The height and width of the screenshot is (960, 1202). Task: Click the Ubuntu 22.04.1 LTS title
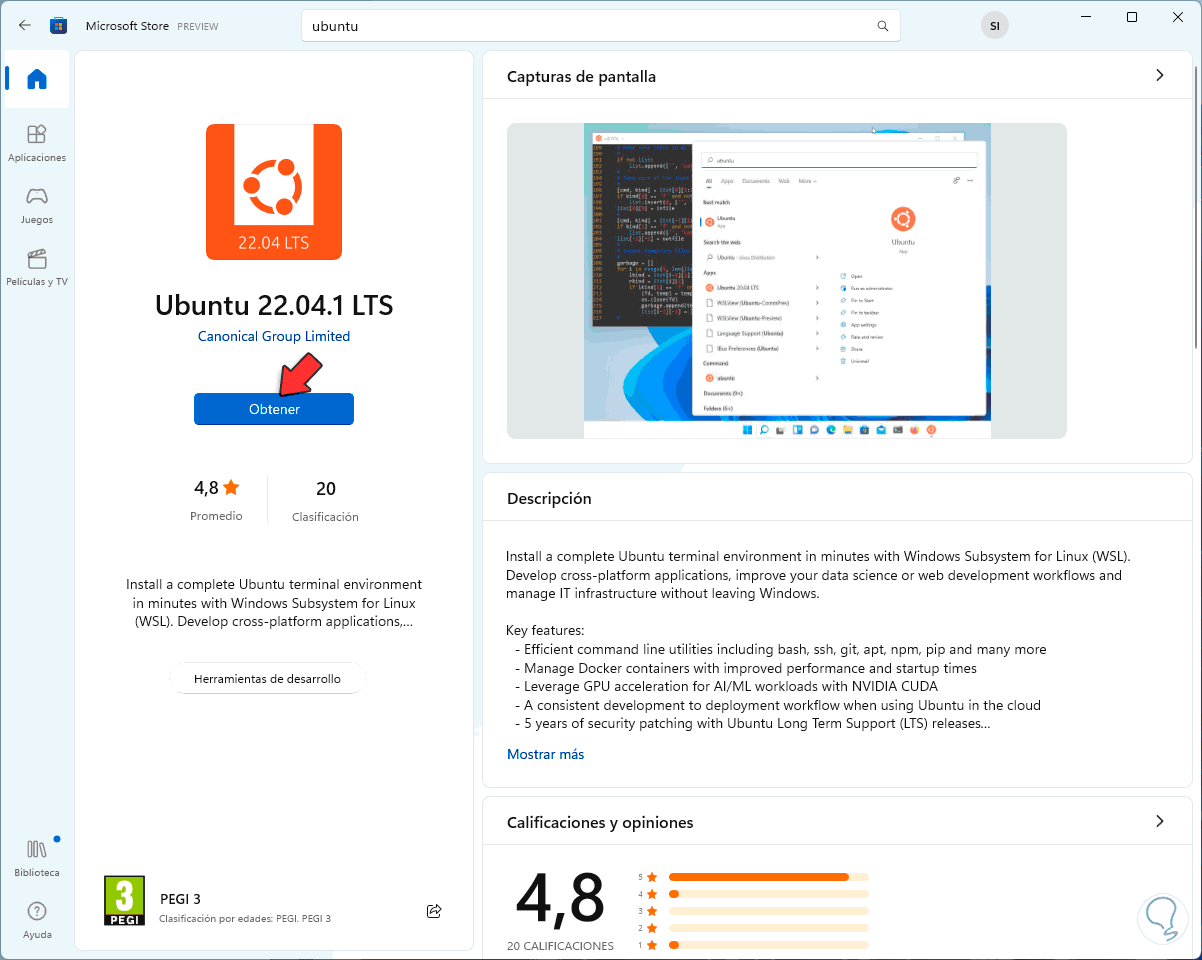coord(274,304)
